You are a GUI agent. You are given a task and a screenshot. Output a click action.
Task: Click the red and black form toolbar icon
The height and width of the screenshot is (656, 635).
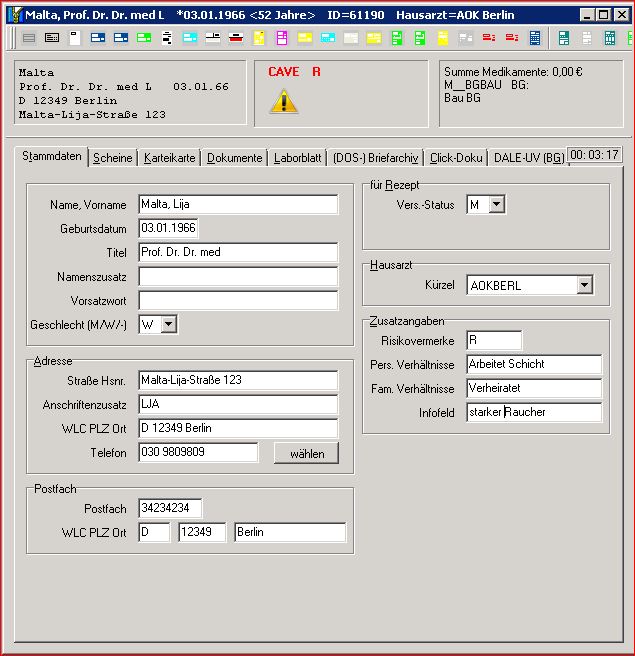(x=236, y=38)
